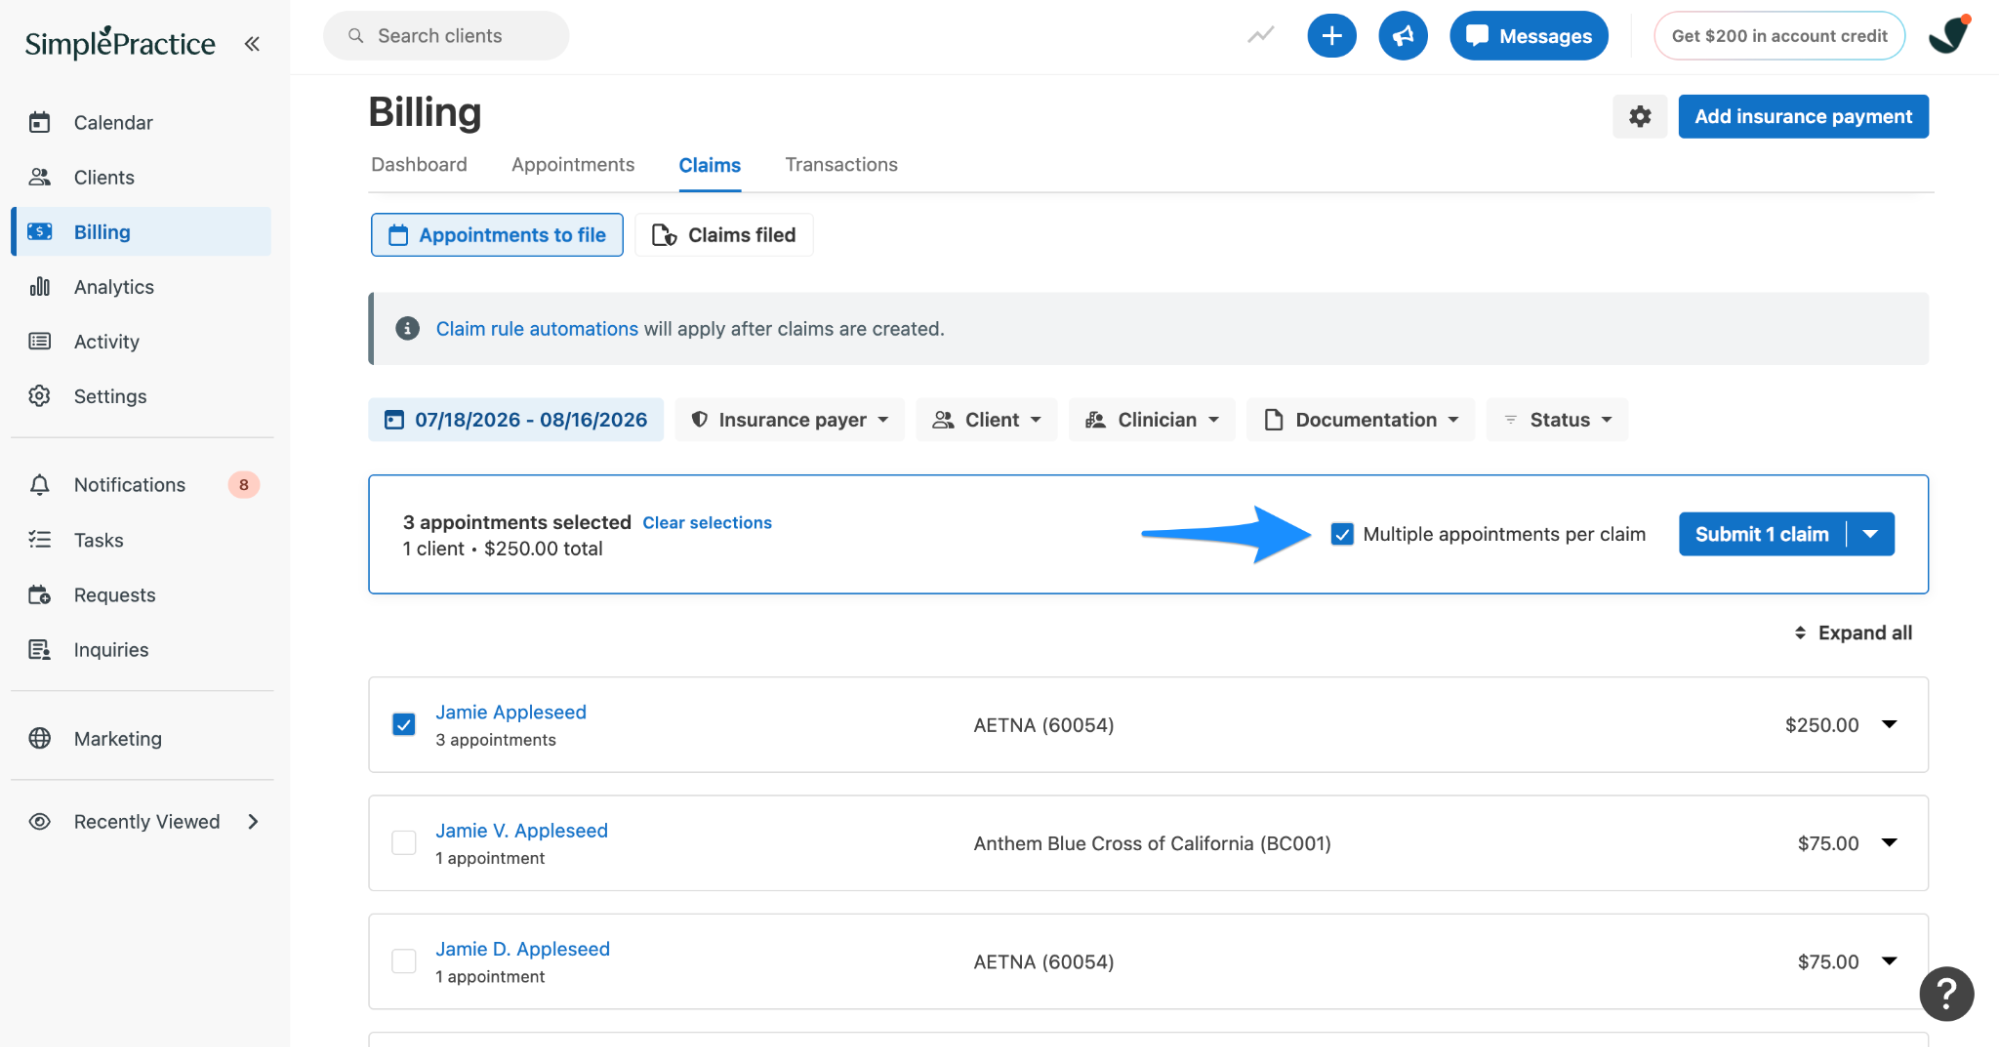Open the megaphone announcements icon

tap(1403, 36)
